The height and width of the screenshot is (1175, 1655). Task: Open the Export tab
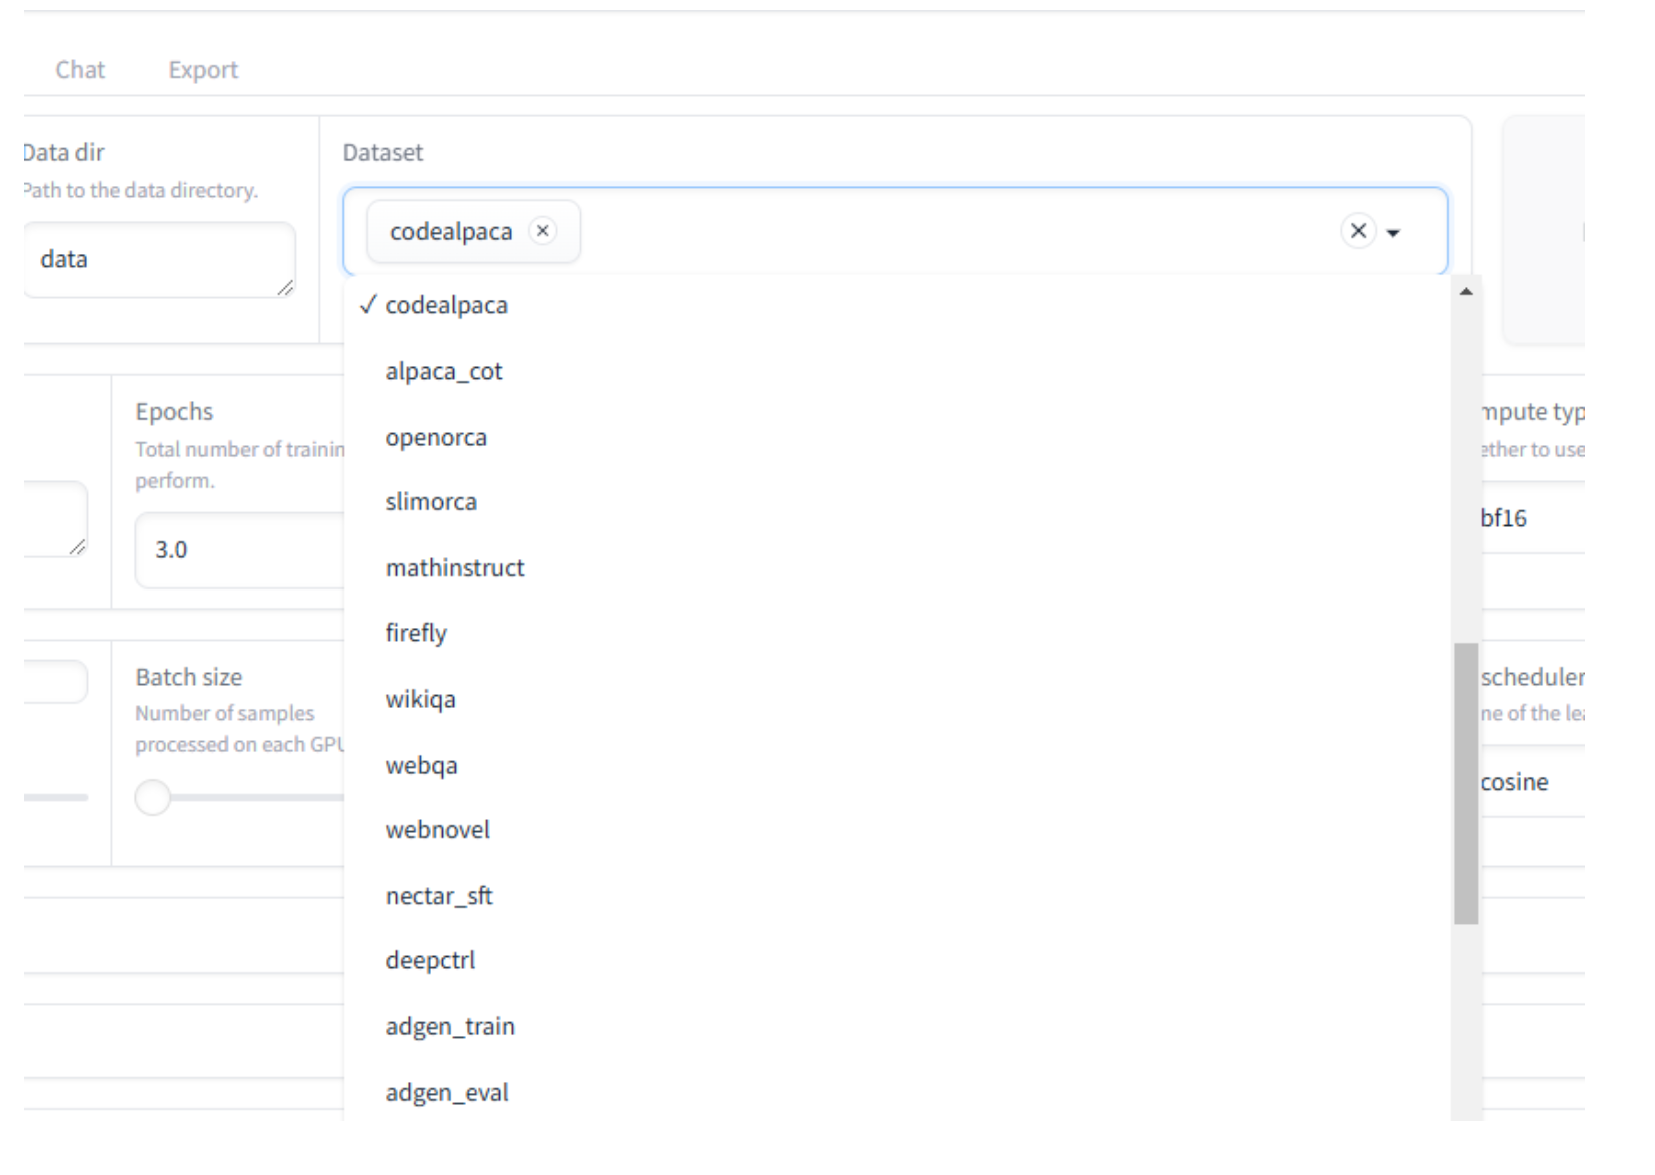pyautogui.click(x=203, y=70)
